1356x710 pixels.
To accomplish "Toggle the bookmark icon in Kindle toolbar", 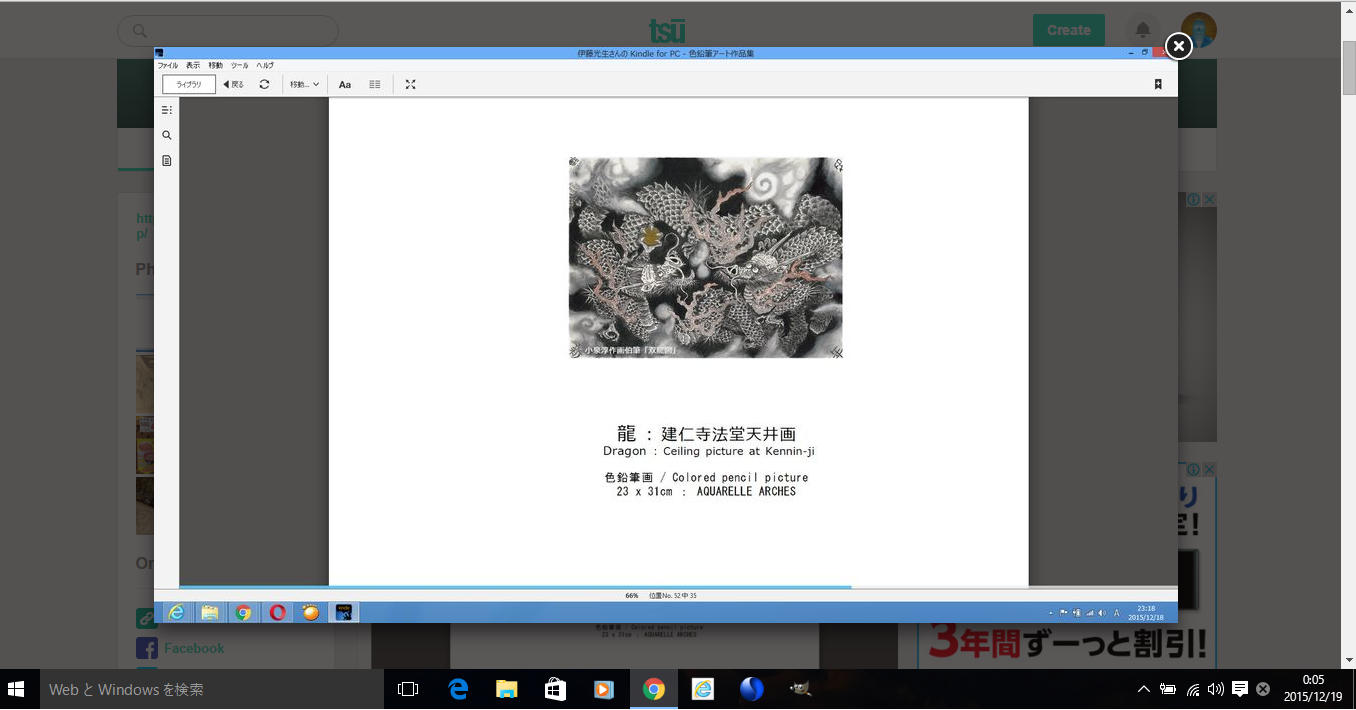I will [x=1158, y=85].
